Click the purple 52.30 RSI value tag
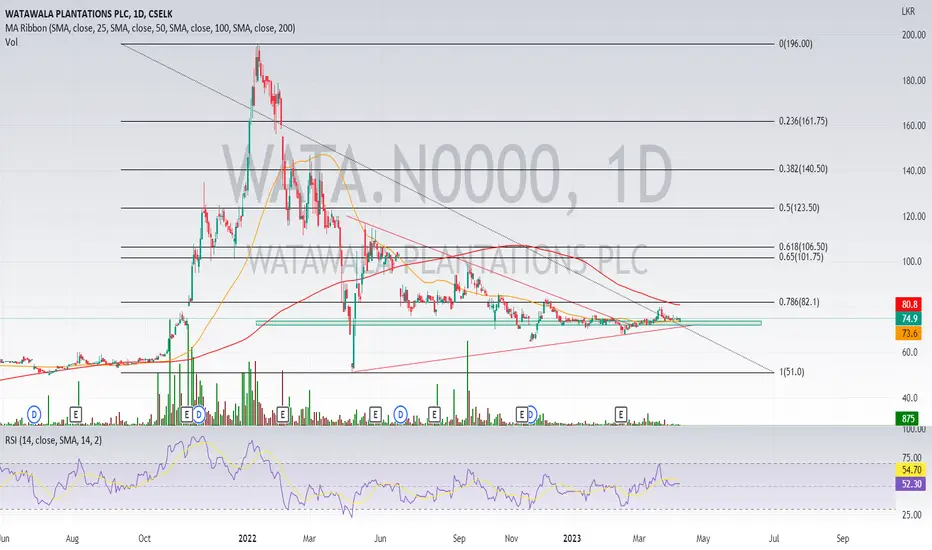 click(x=911, y=484)
